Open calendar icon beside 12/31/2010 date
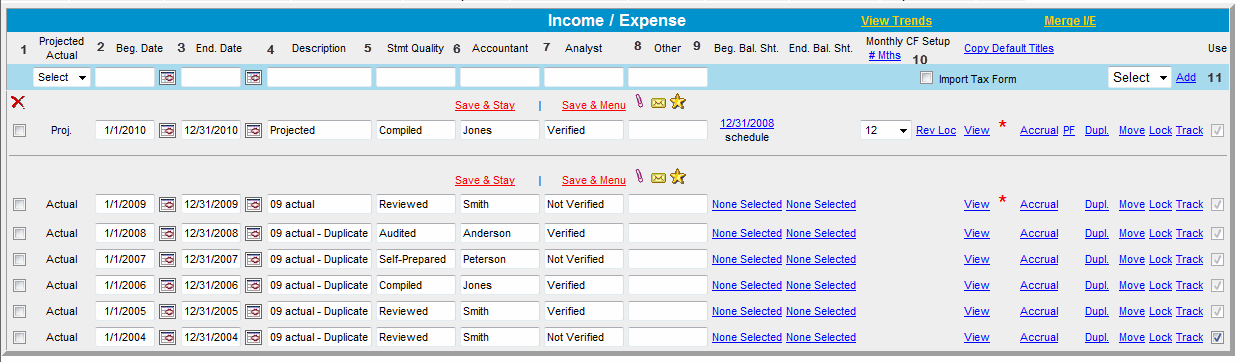 coord(254,130)
